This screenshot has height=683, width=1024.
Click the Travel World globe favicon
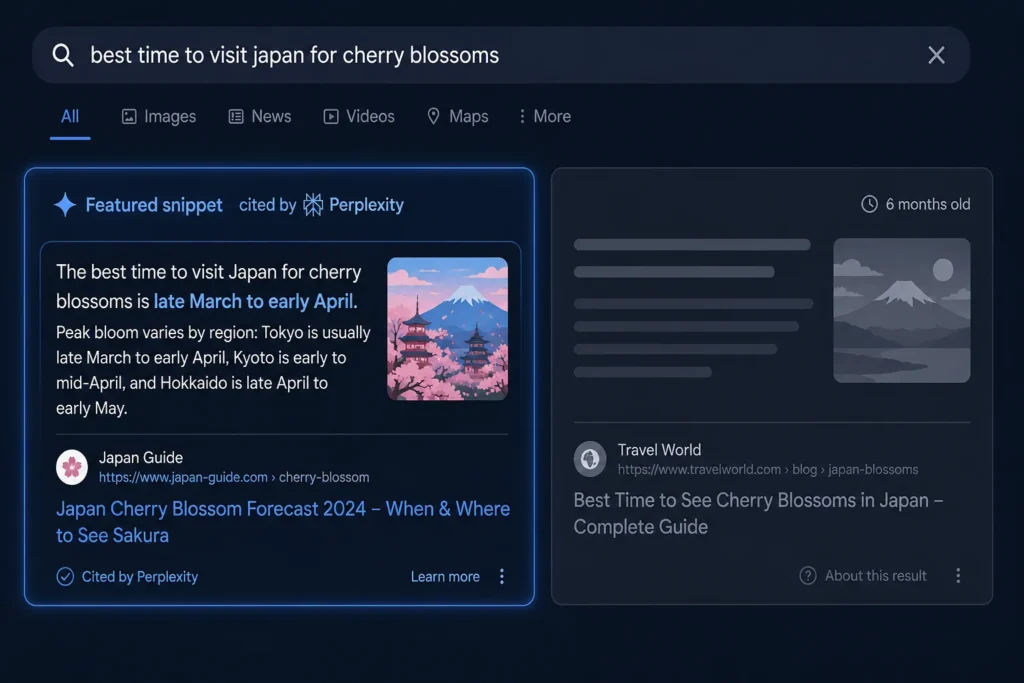pos(590,459)
